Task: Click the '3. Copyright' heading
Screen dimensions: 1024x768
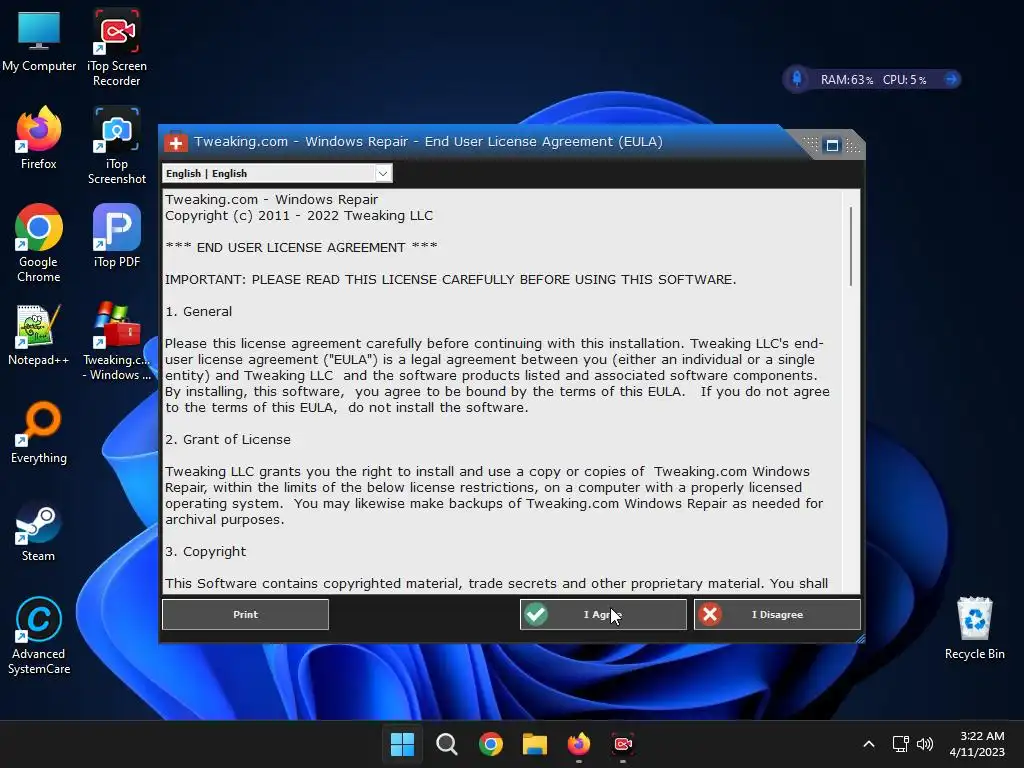Action: pos(205,551)
